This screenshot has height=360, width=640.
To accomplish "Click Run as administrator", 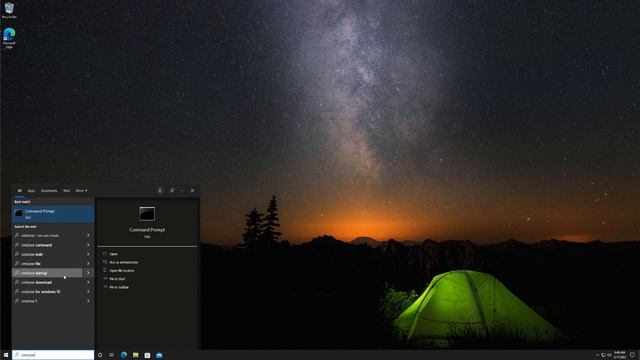I will pos(124,262).
